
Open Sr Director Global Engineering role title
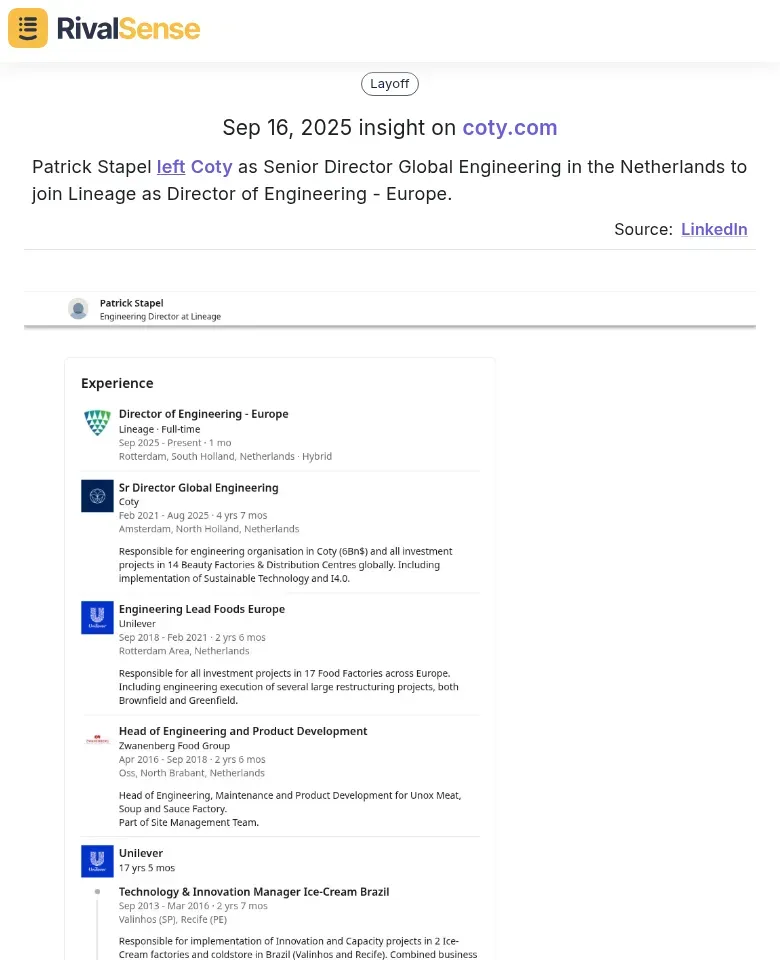point(198,488)
